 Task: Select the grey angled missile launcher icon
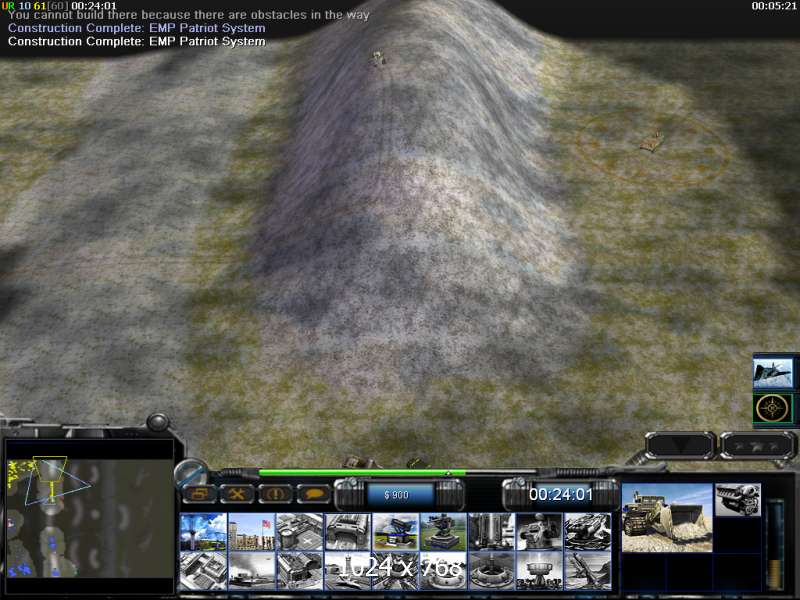point(588,570)
